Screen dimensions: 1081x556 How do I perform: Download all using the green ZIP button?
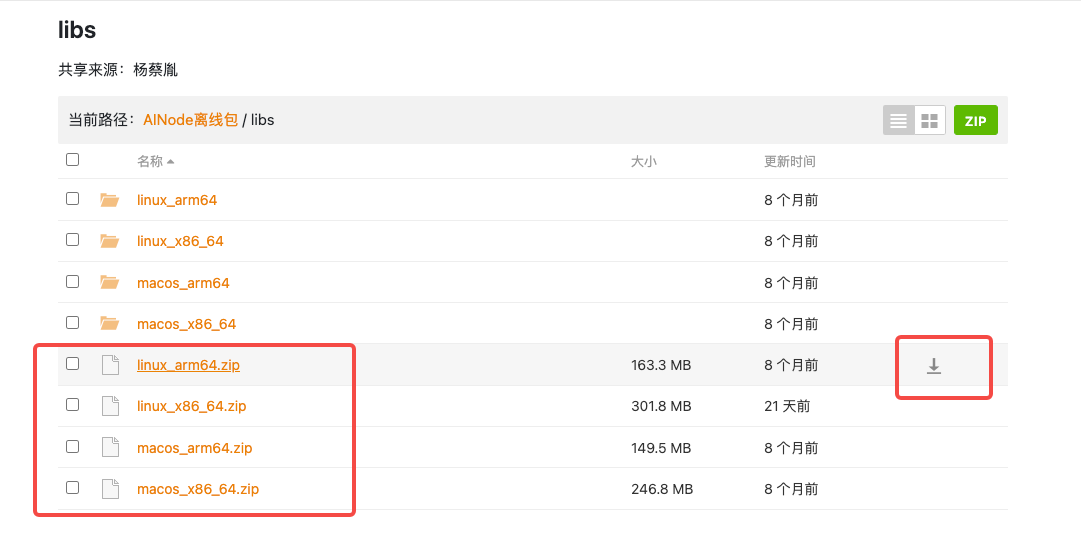click(975, 121)
